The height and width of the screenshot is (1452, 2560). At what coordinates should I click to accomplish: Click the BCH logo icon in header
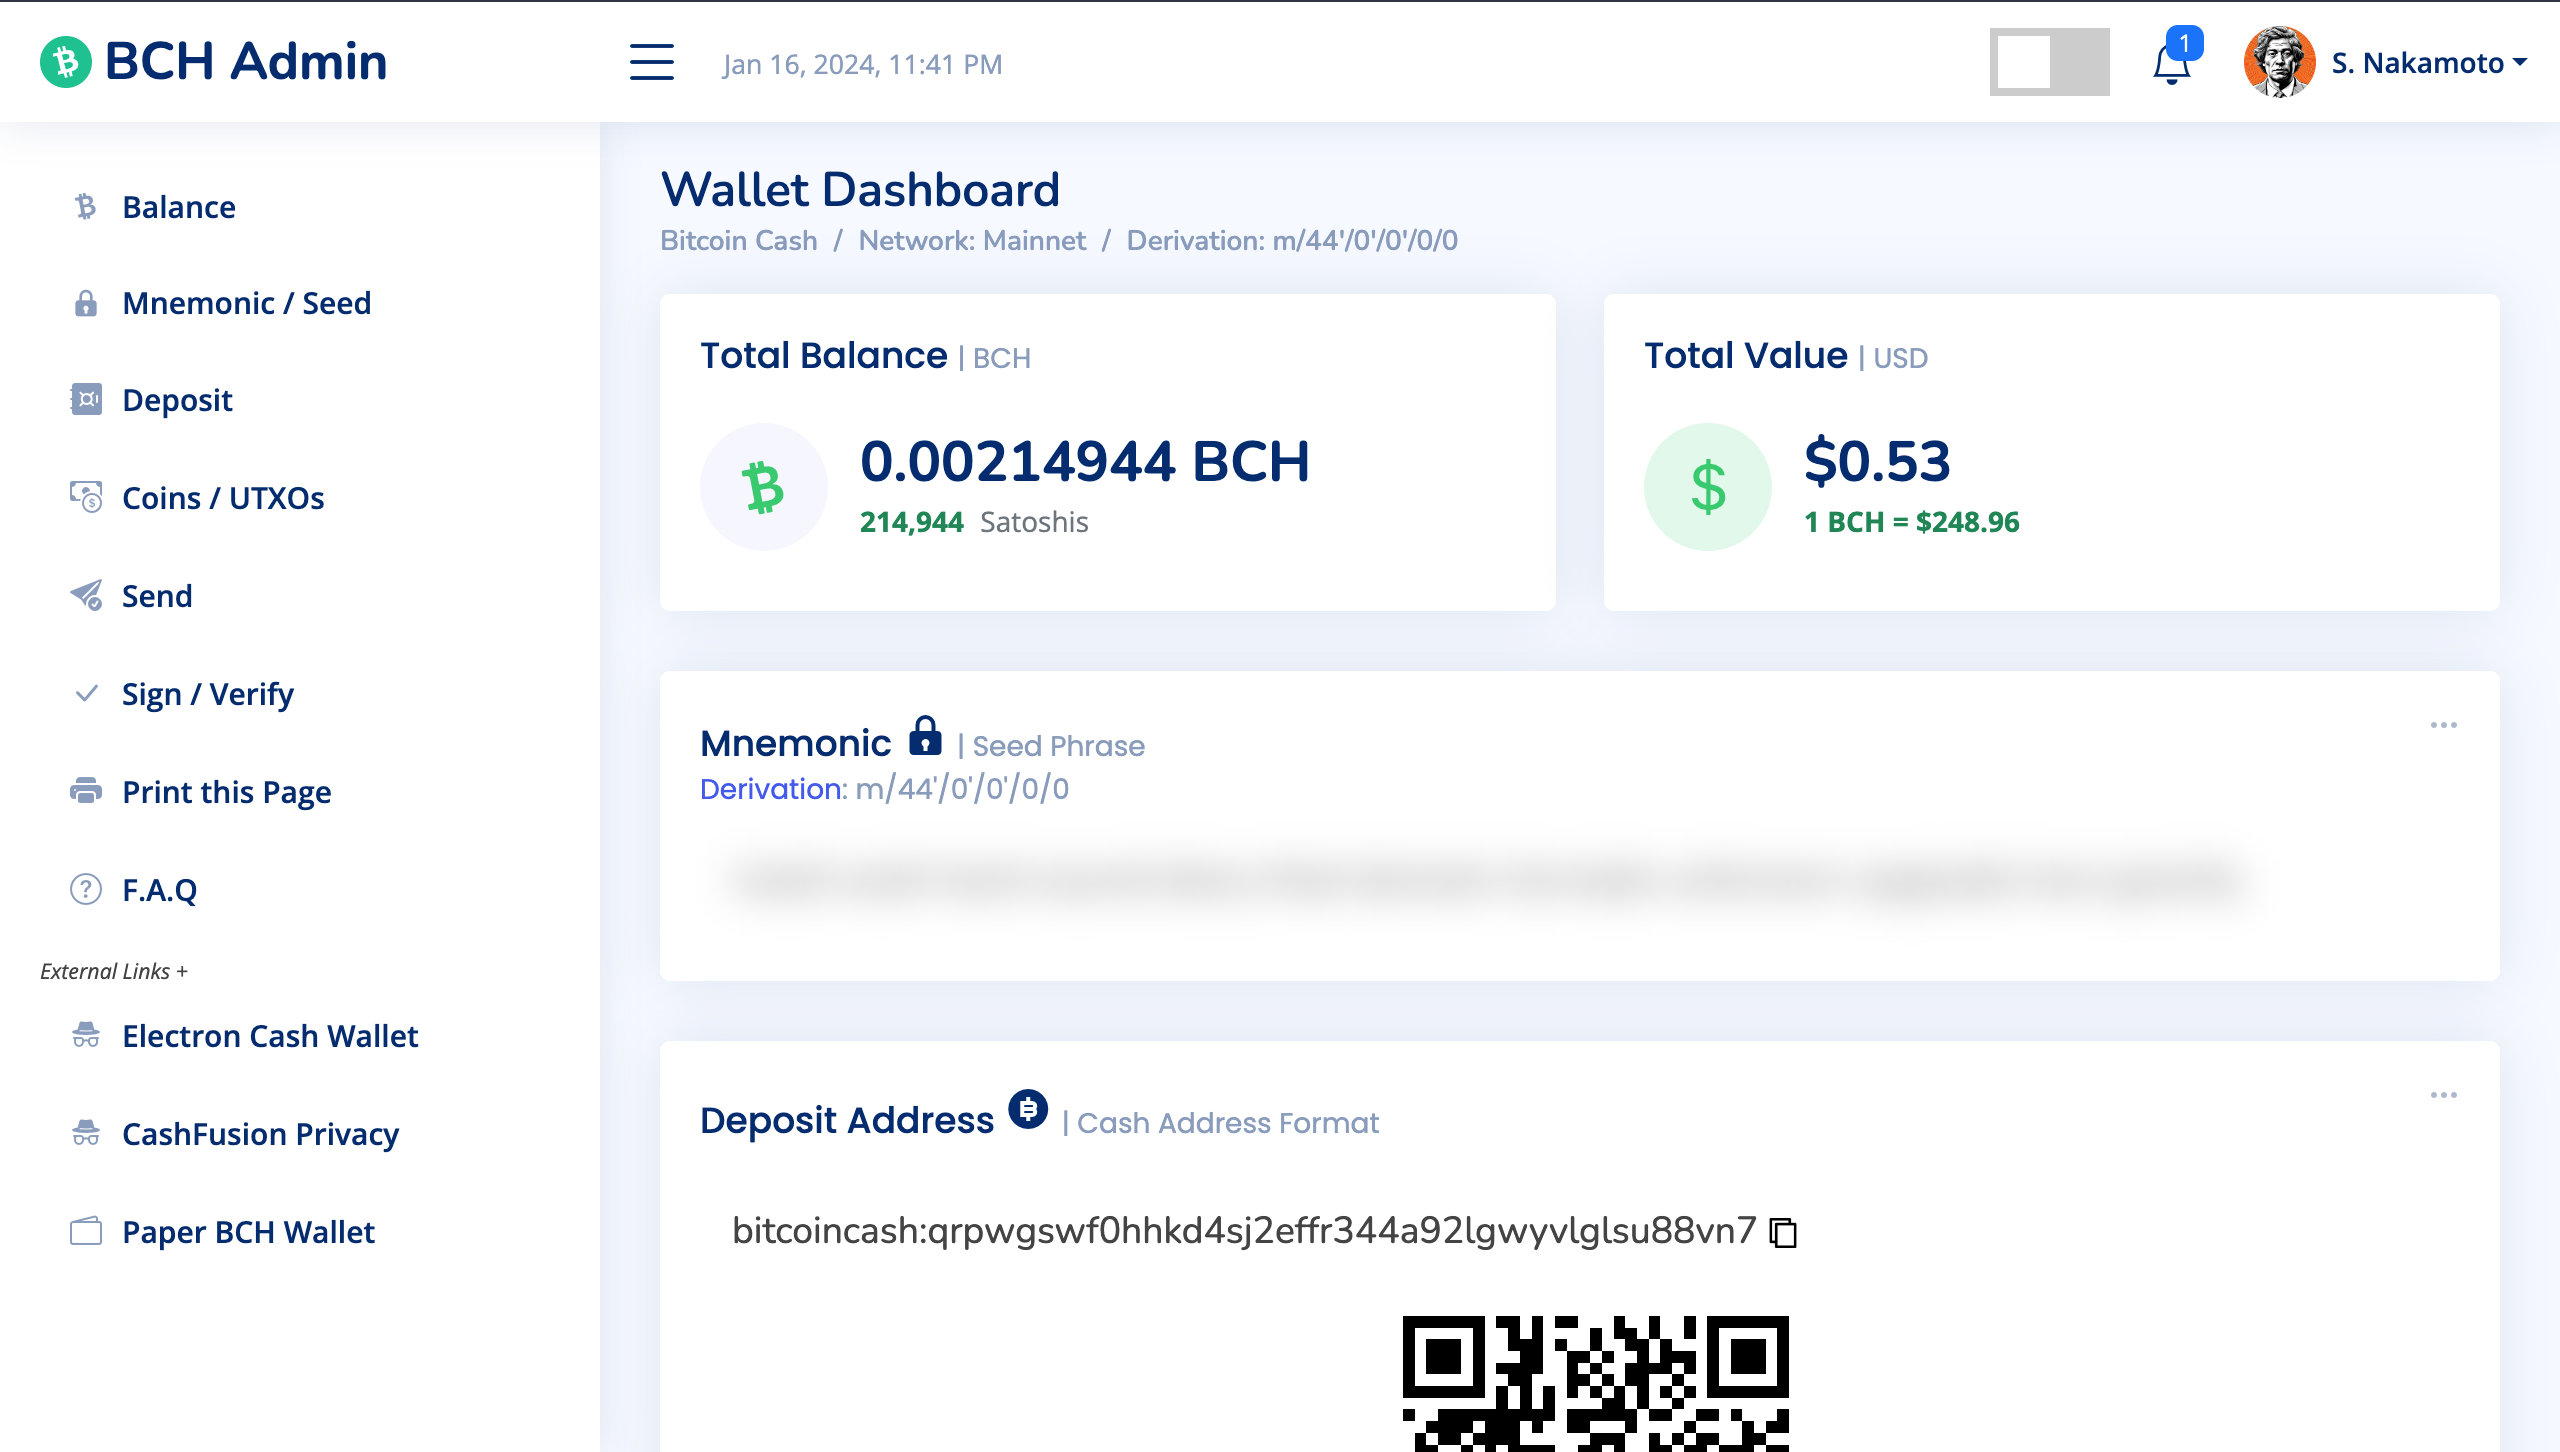click(66, 62)
